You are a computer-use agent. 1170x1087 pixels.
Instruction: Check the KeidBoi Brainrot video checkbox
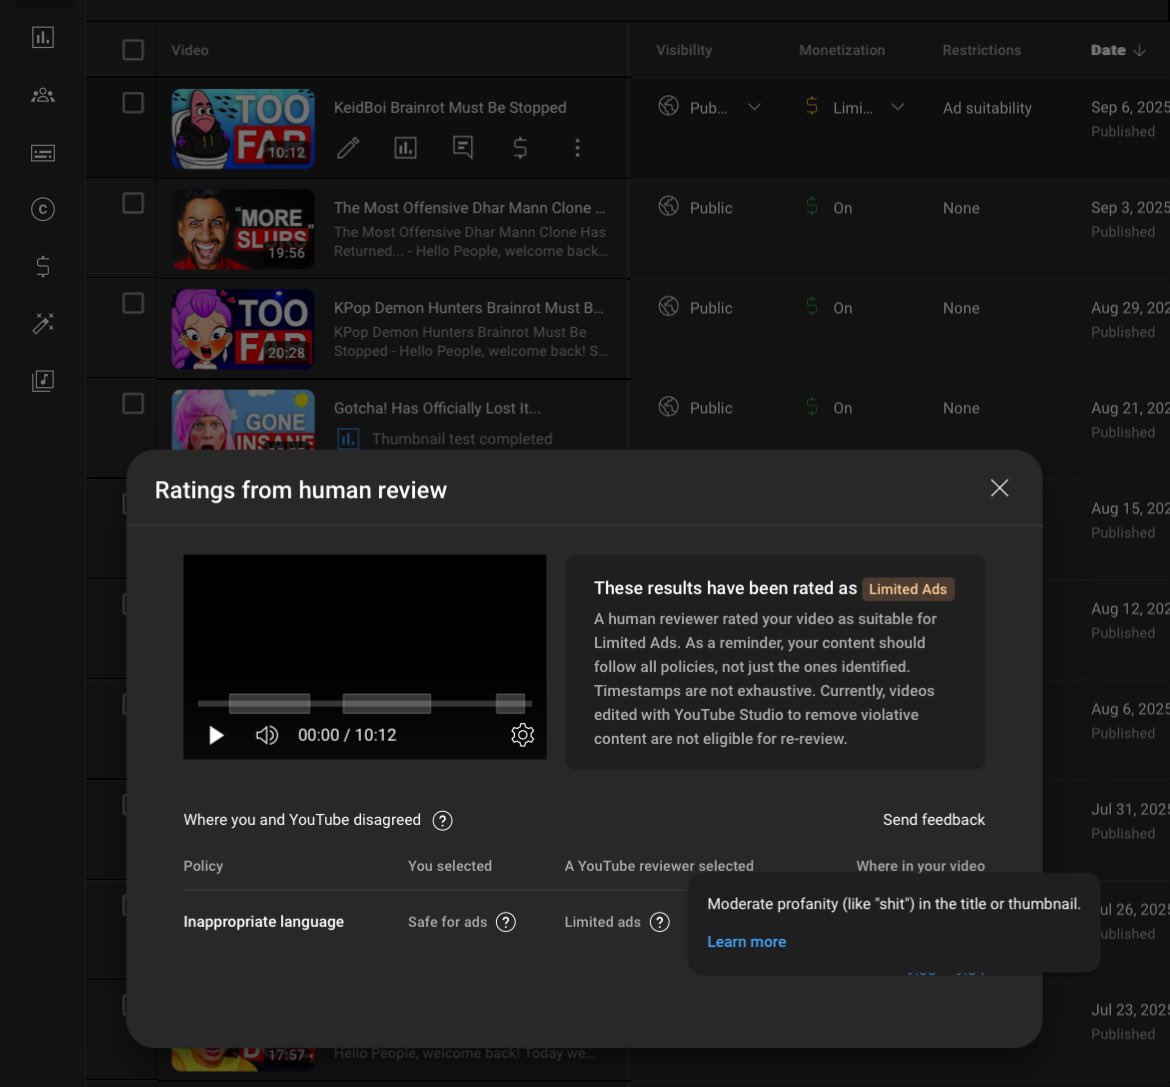click(x=133, y=103)
